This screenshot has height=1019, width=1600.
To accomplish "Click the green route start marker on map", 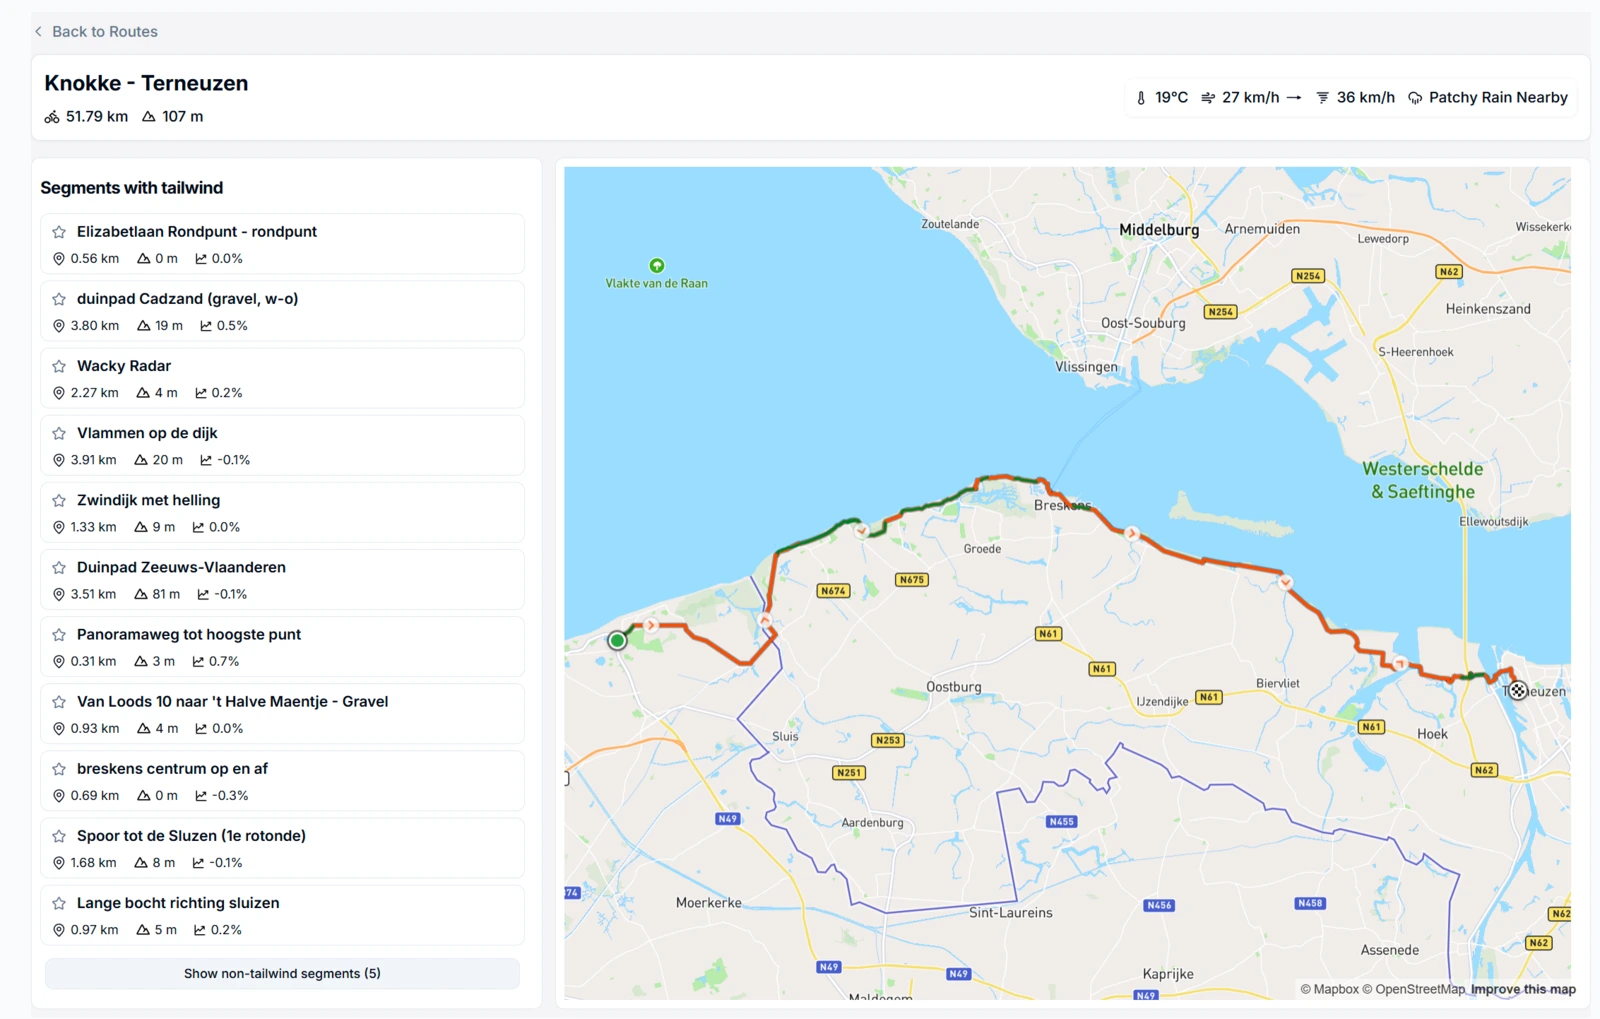I will pos(617,640).
